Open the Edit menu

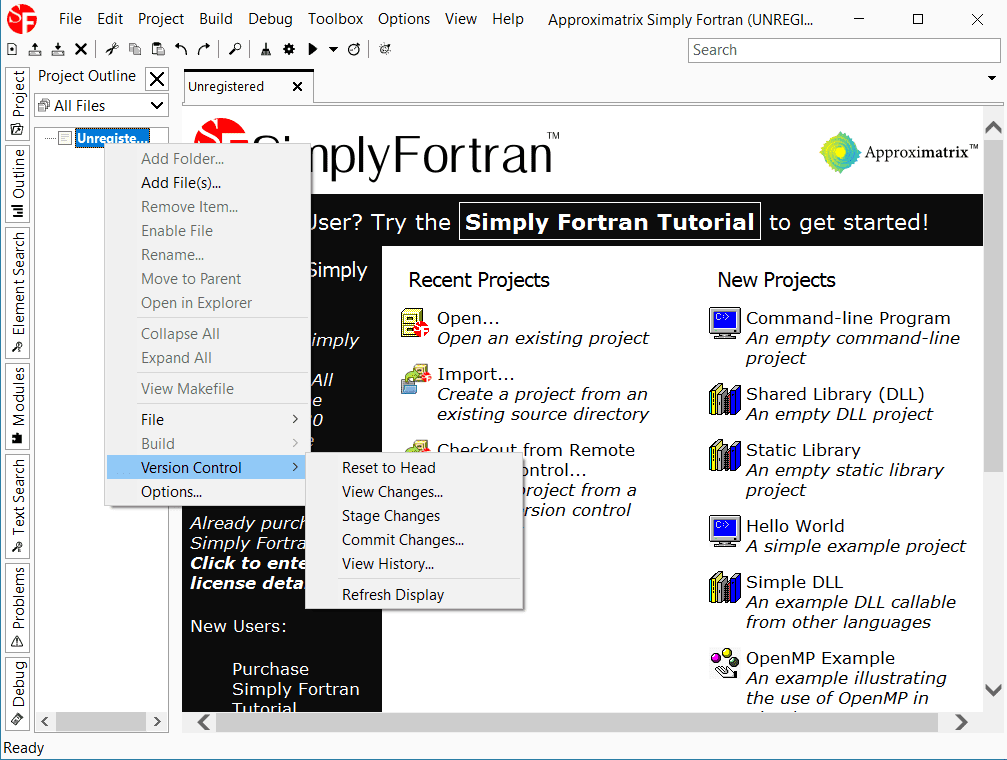(x=110, y=19)
